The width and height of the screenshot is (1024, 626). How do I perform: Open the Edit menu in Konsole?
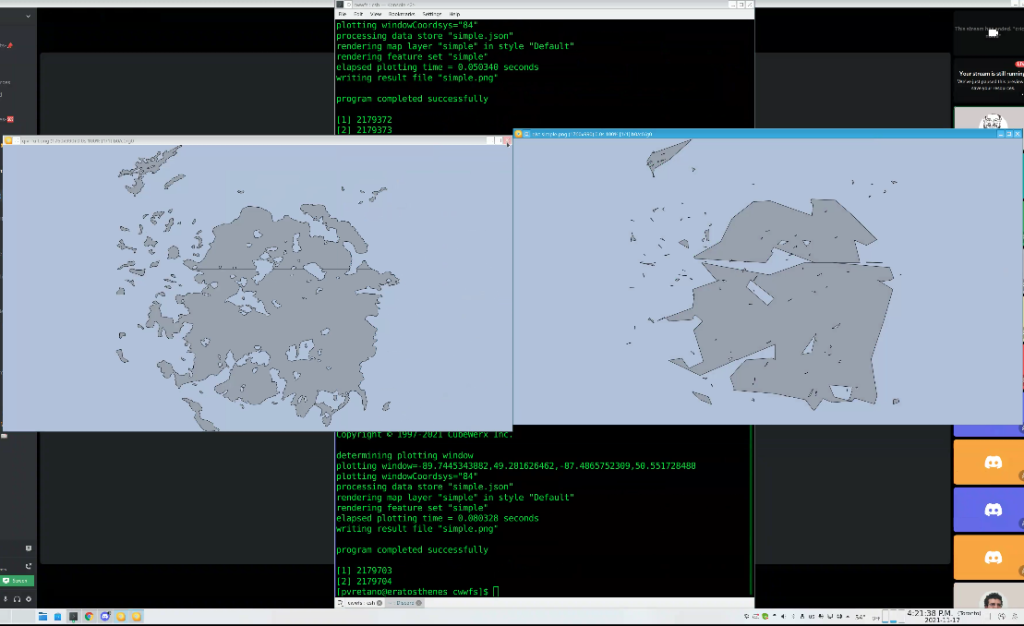tap(358, 14)
